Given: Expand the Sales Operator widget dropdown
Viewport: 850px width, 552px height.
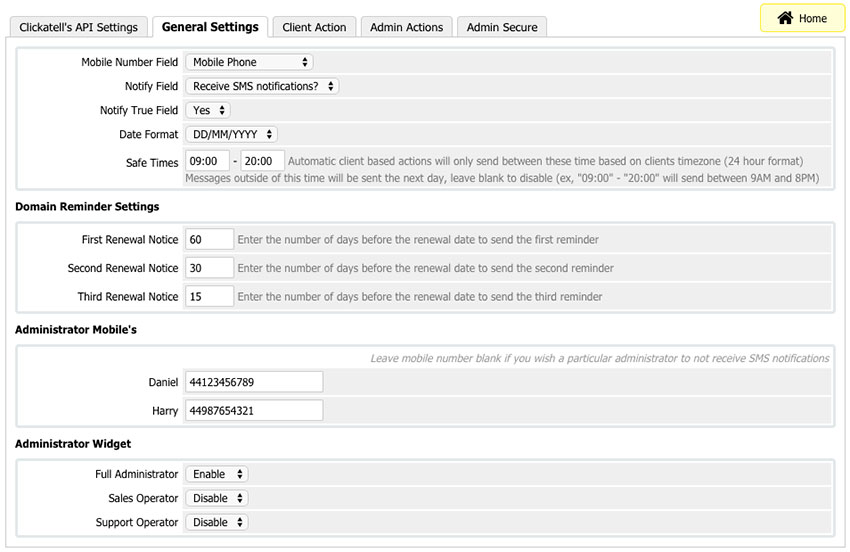Looking at the screenshot, I should click(216, 498).
